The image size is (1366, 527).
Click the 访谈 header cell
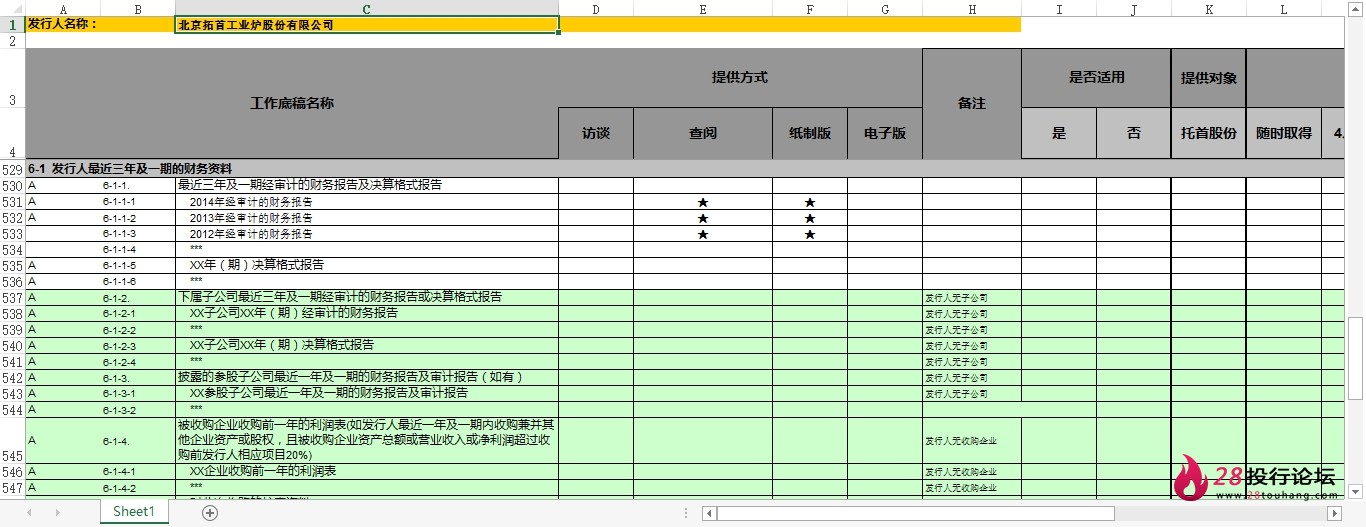(x=596, y=133)
